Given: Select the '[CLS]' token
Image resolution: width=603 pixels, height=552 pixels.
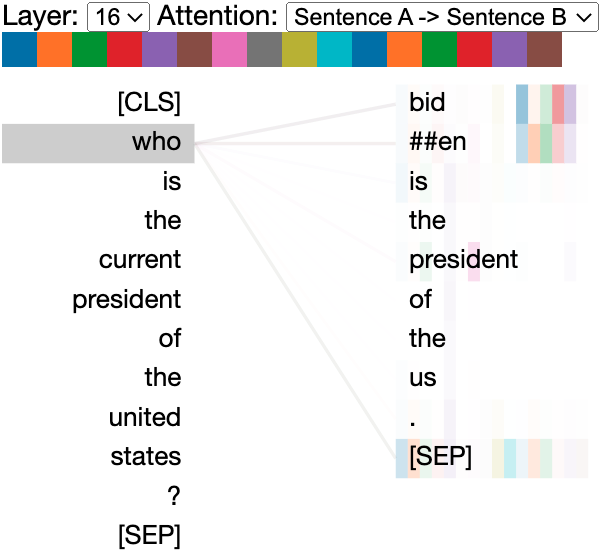Looking at the screenshot, I should tap(149, 102).
